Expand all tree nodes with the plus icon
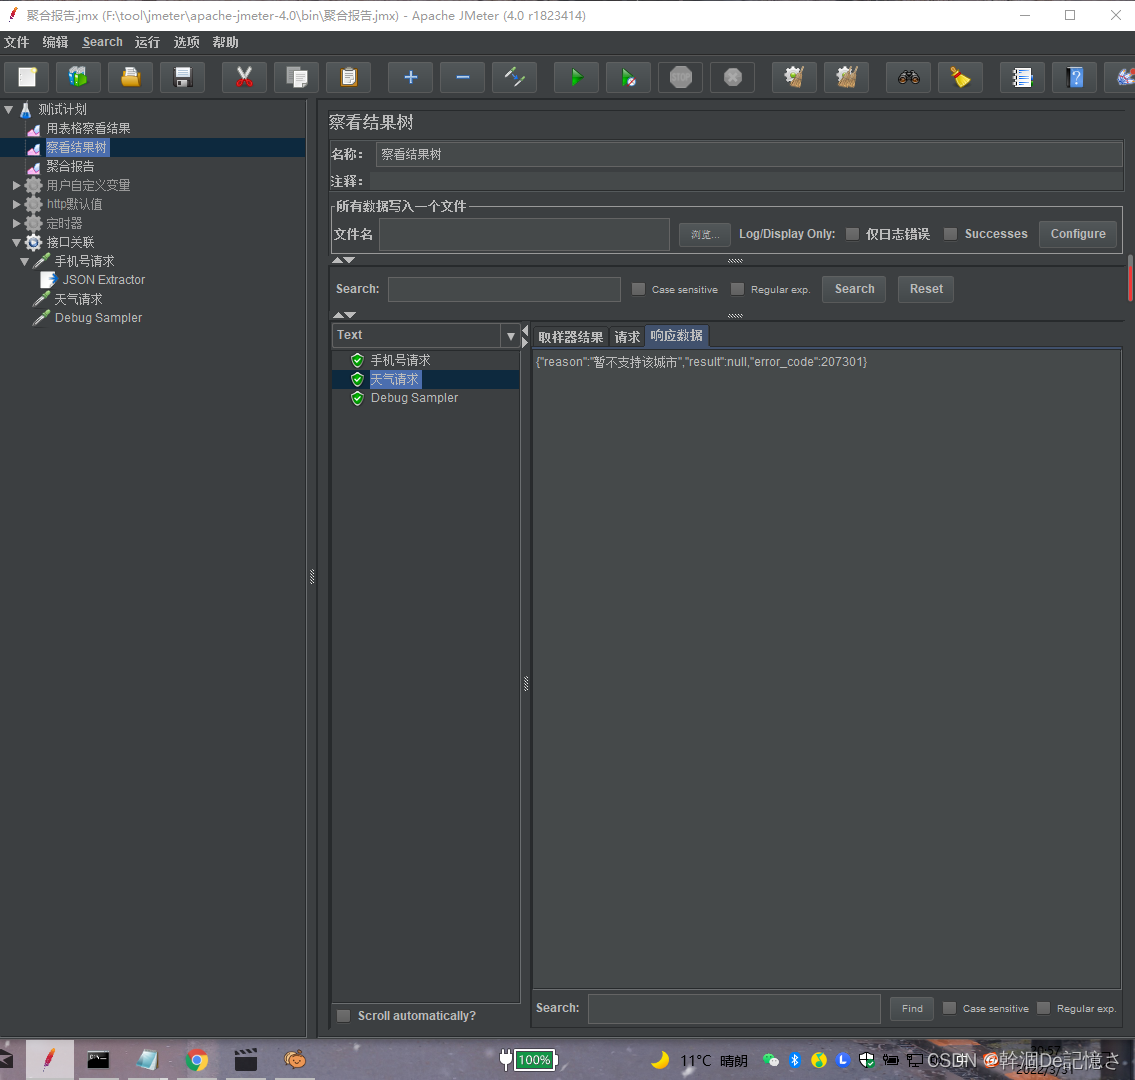 tap(410, 77)
